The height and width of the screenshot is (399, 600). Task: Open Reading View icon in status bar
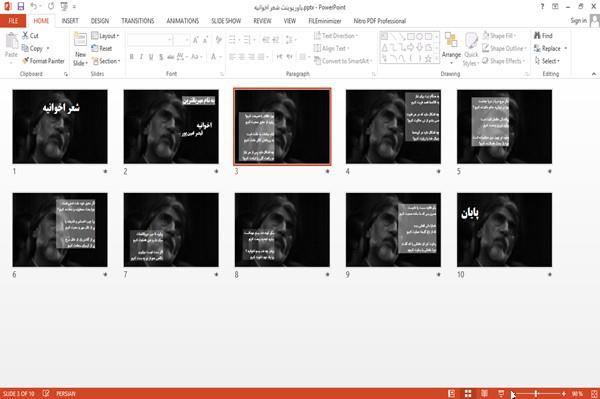(x=484, y=393)
